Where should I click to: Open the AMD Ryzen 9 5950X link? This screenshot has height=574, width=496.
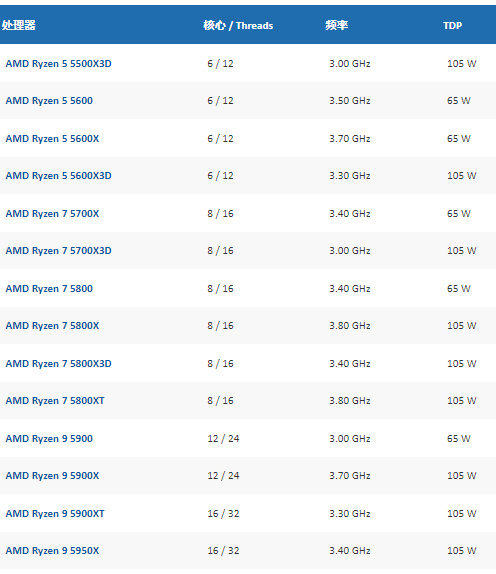(52, 551)
